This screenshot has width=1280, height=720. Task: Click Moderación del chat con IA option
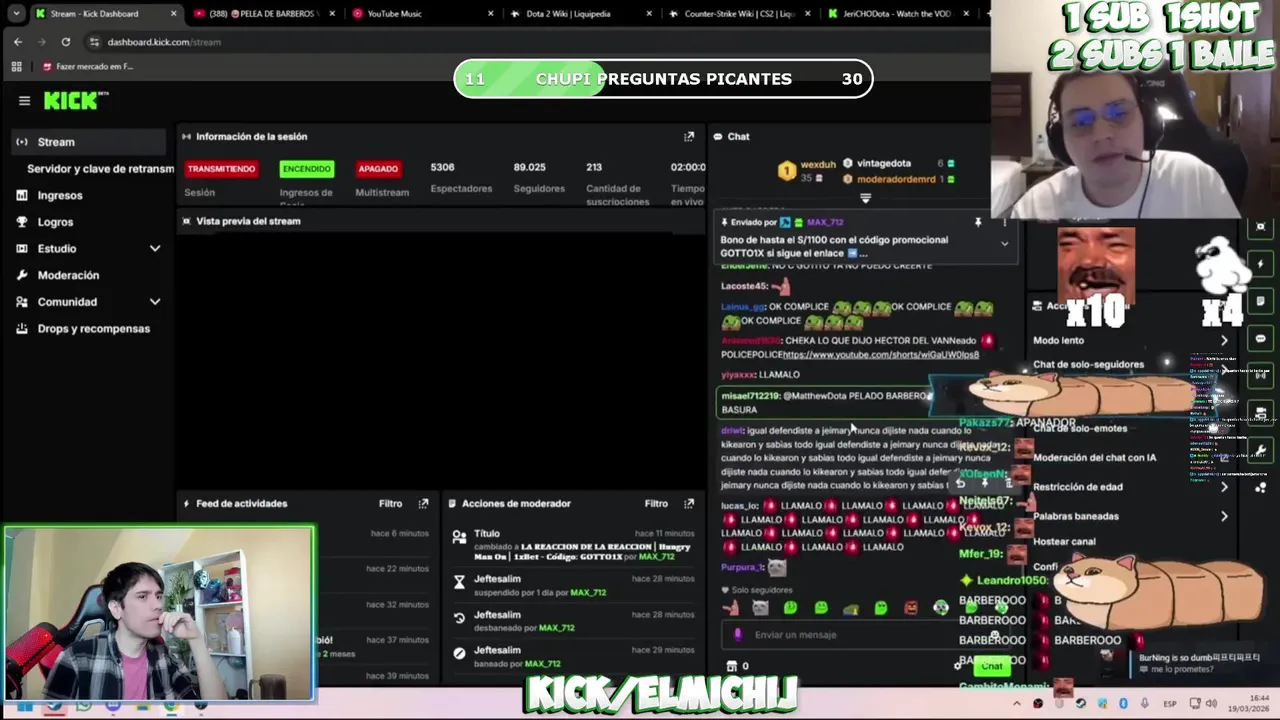click(x=1094, y=457)
